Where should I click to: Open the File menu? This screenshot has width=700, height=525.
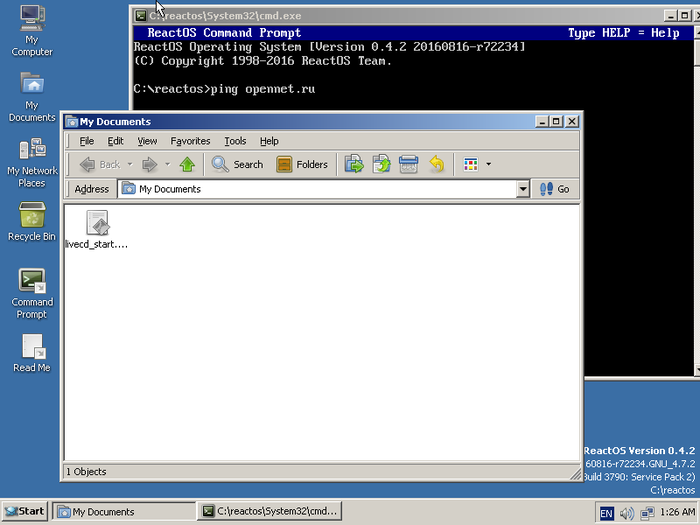pos(87,141)
